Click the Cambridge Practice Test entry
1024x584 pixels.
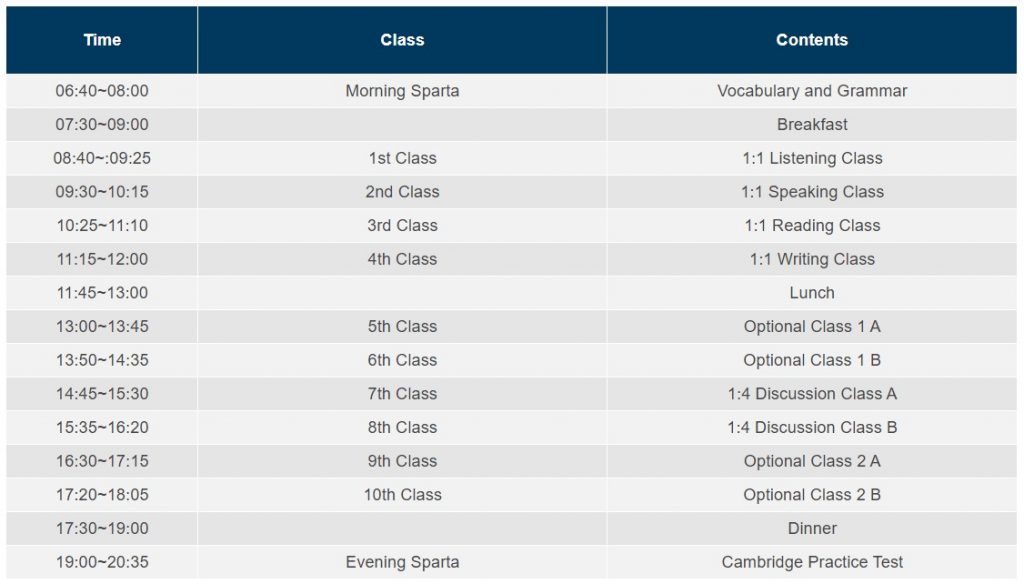tap(812, 562)
